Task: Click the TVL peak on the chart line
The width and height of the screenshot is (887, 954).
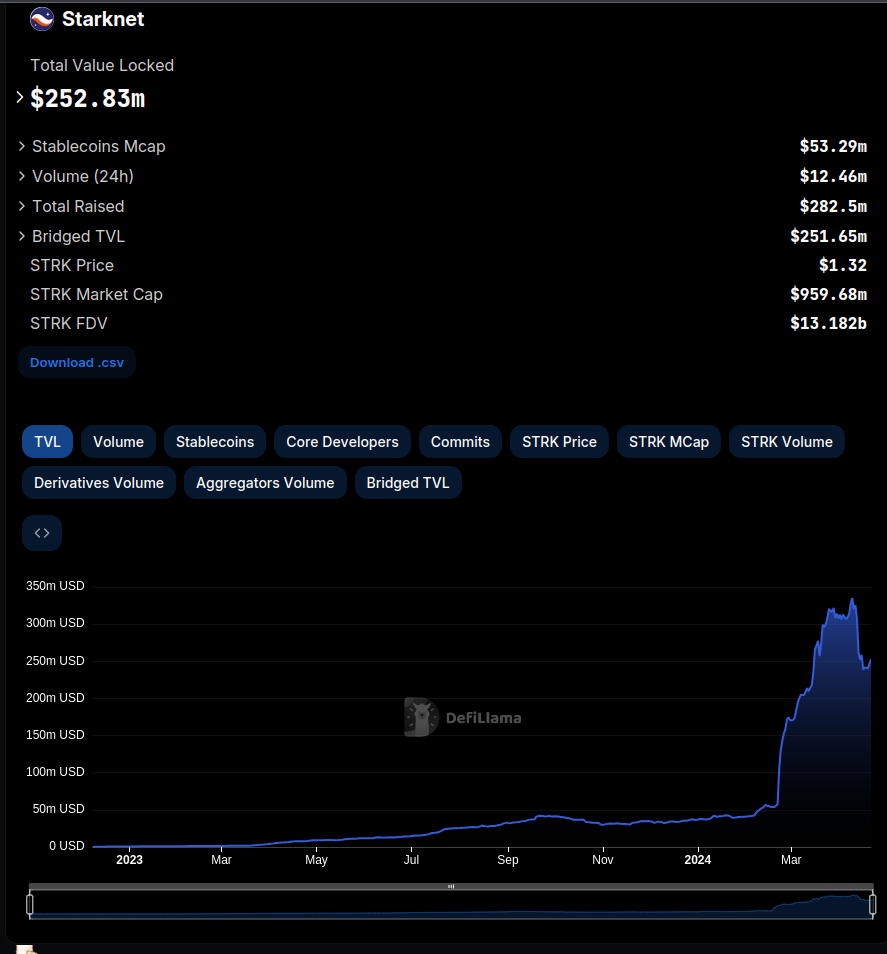Action: (852, 600)
